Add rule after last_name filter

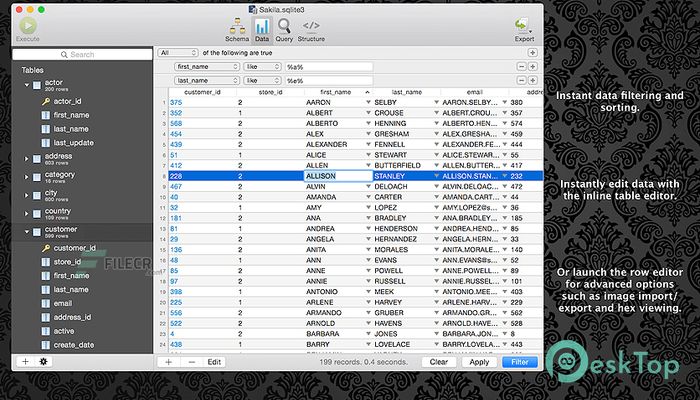point(532,80)
